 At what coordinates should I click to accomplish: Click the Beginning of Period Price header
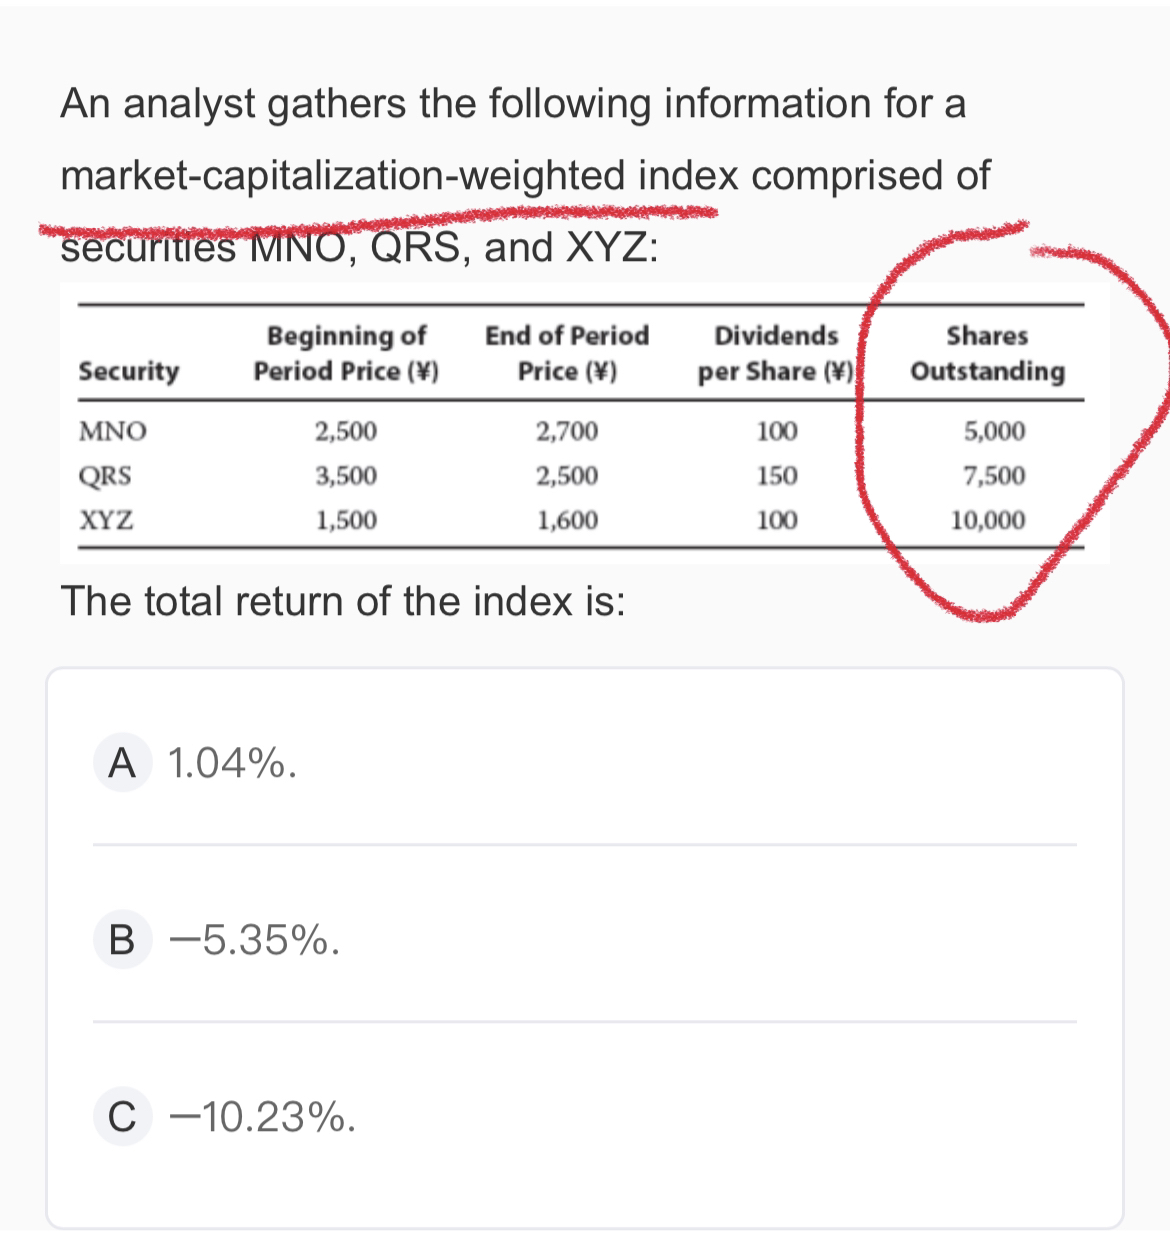(x=346, y=353)
